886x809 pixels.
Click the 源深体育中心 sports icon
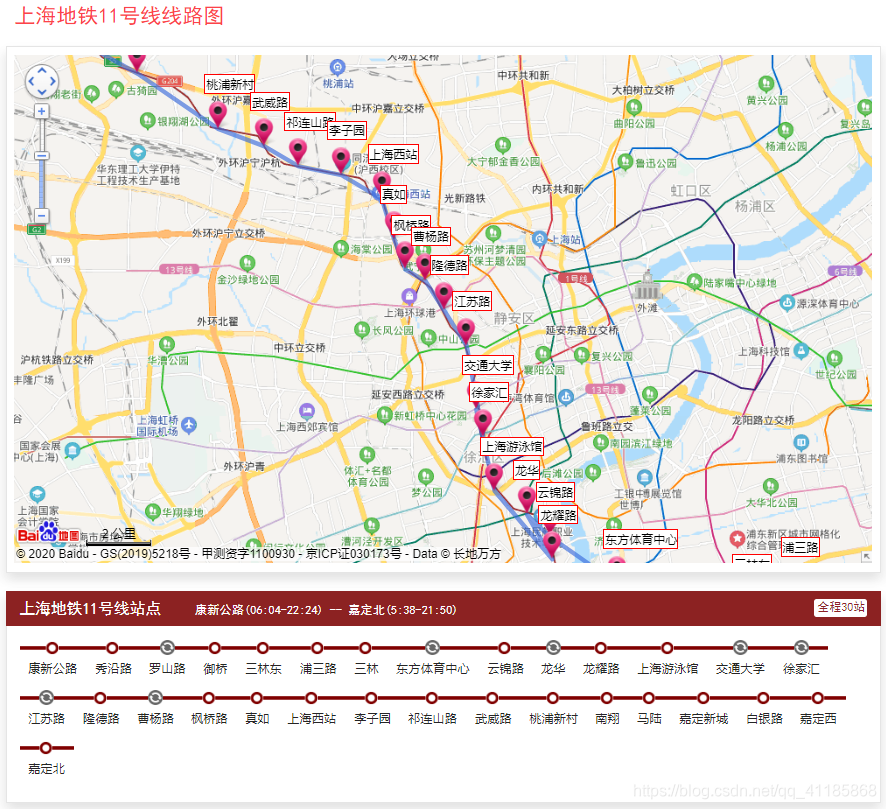click(x=788, y=303)
